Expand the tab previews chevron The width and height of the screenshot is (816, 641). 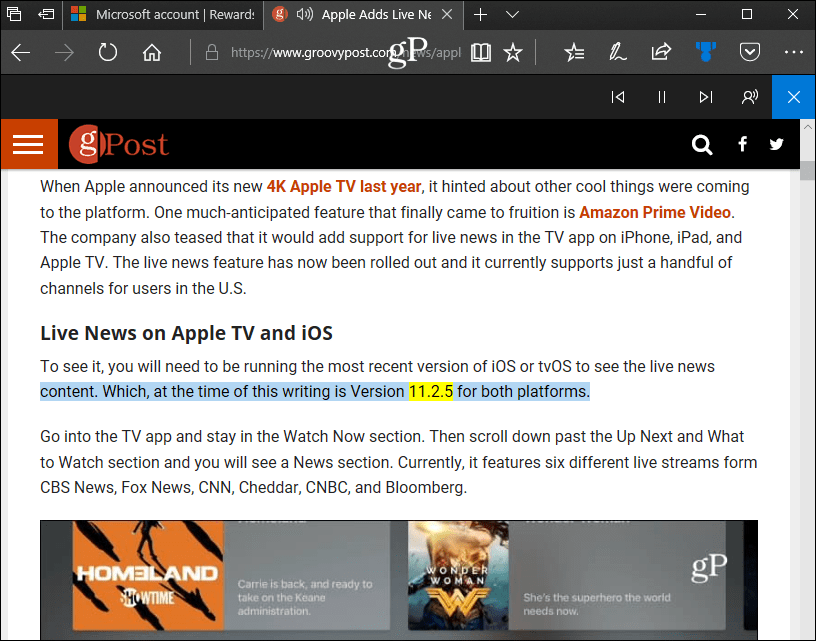pyautogui.click(x=512, y=15)
